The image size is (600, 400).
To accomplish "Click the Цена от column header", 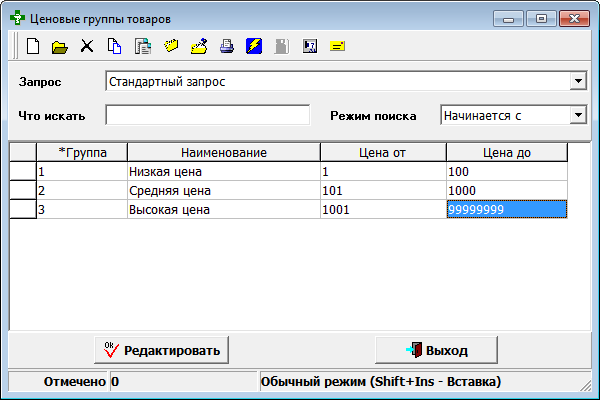I will tap(383, 152).
